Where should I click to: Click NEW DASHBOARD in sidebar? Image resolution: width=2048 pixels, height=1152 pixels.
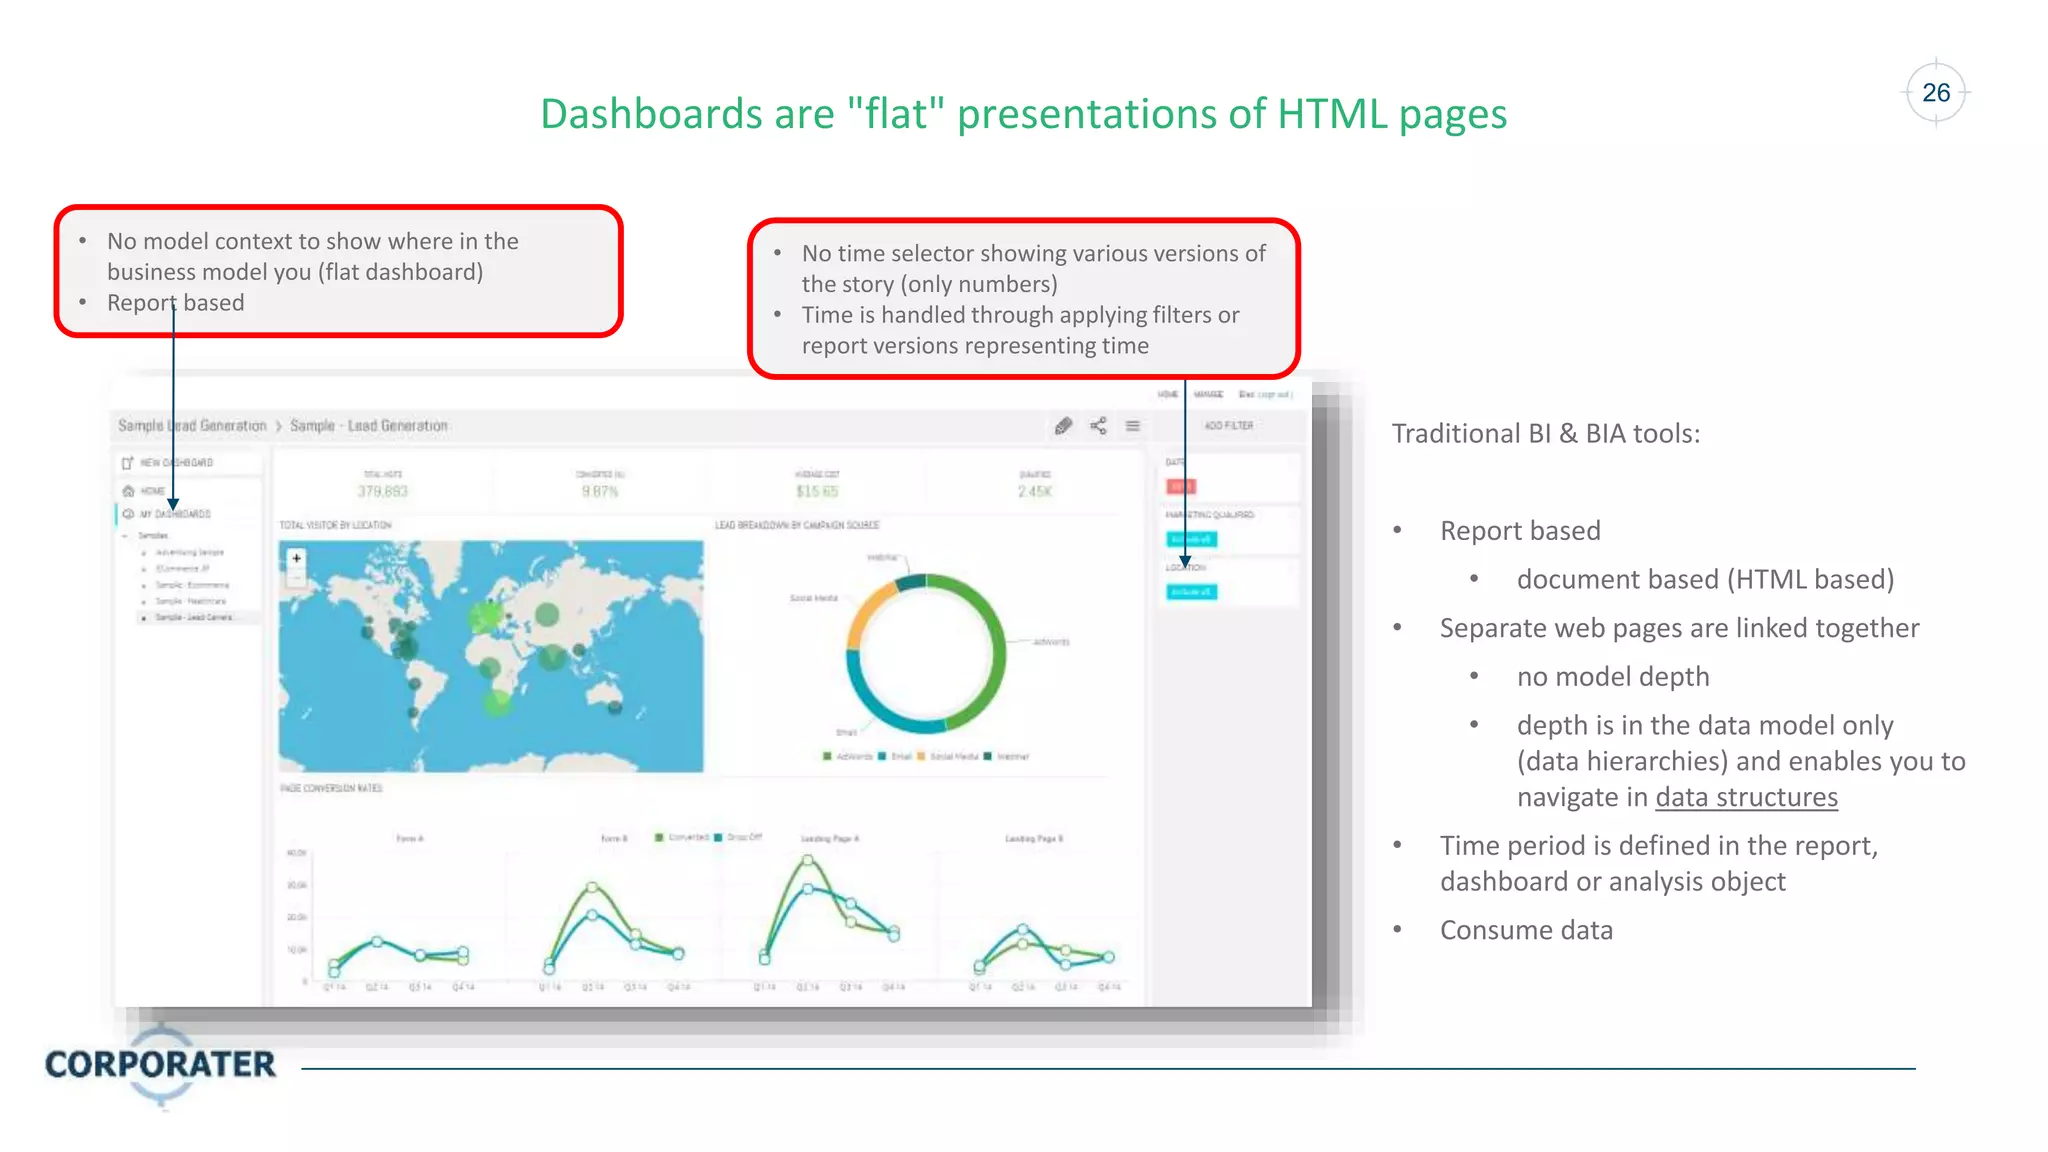coord(176,463)
